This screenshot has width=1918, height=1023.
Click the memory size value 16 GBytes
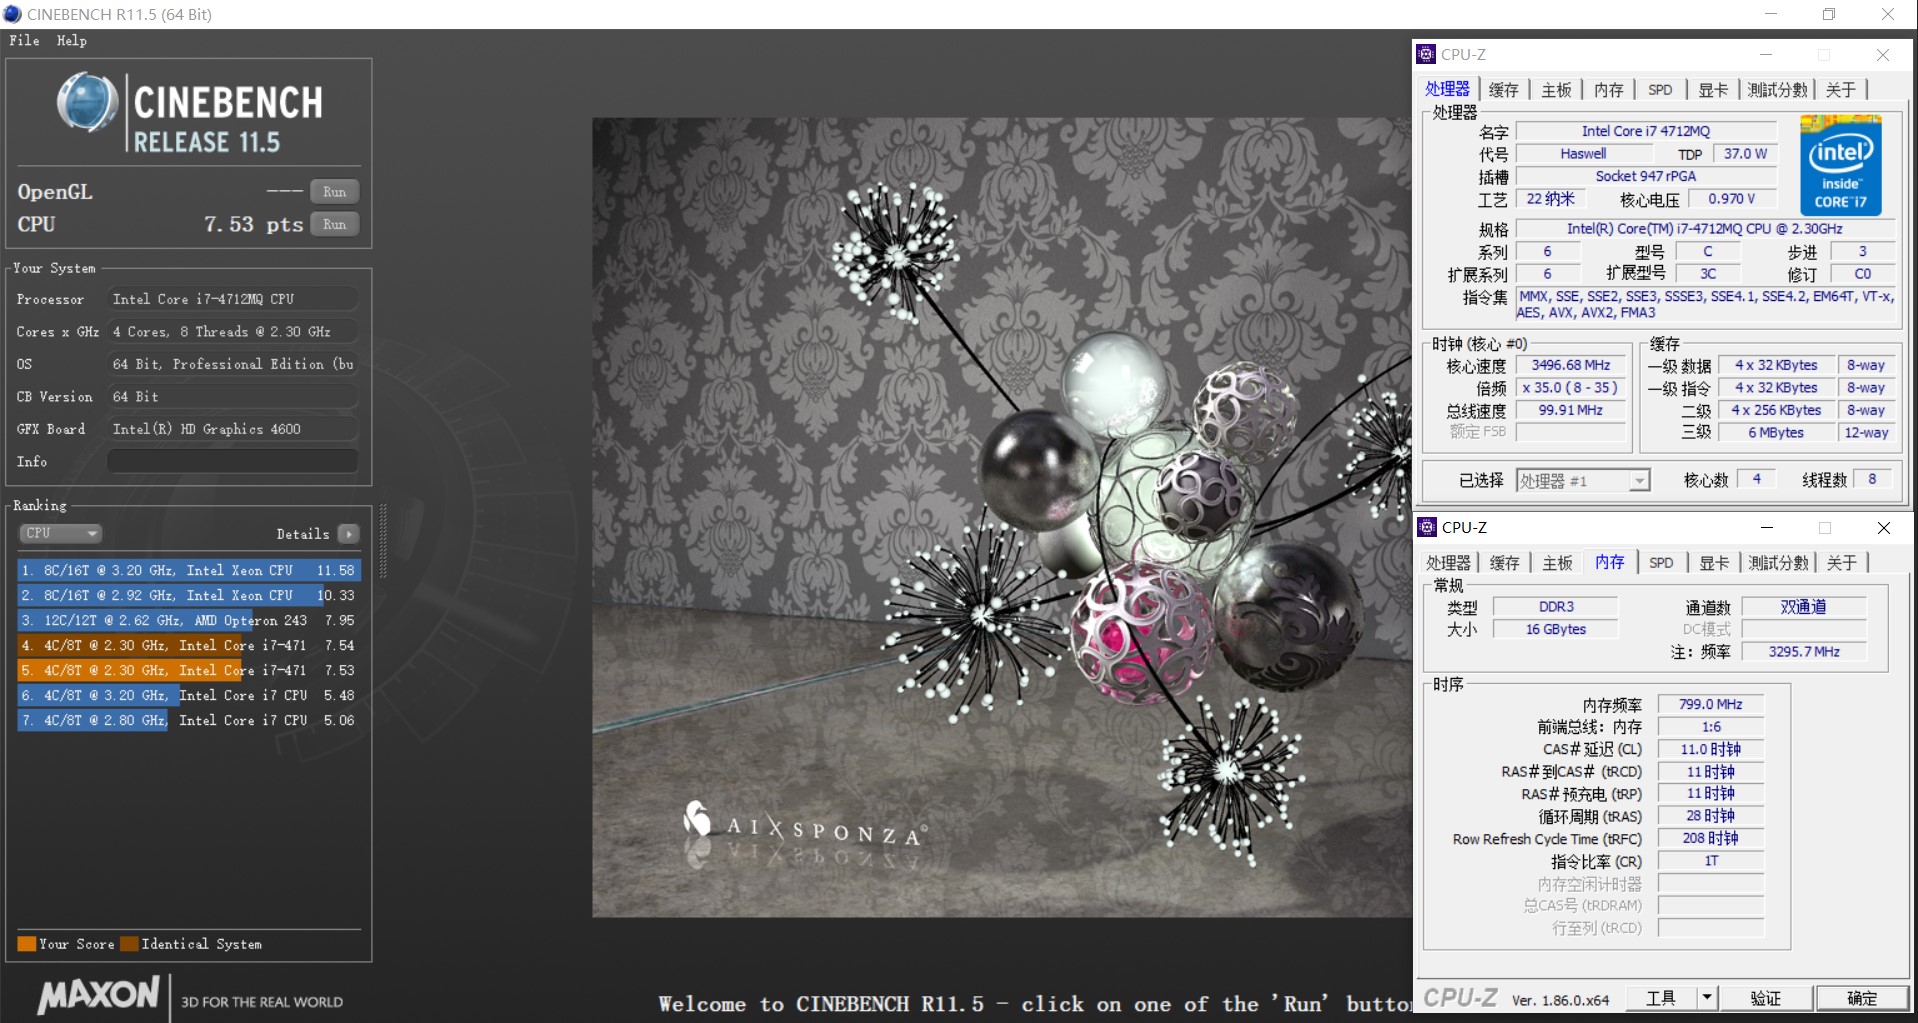pyautogui.click(x=1556, y=629)
